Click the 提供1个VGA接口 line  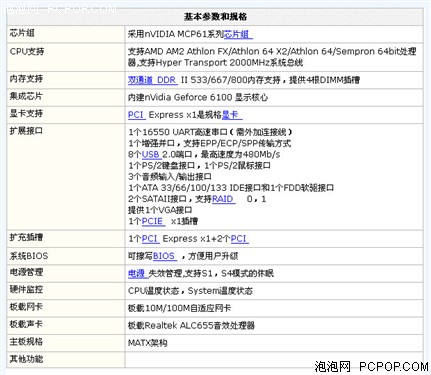pyautogui.click(x=160, y=210)
